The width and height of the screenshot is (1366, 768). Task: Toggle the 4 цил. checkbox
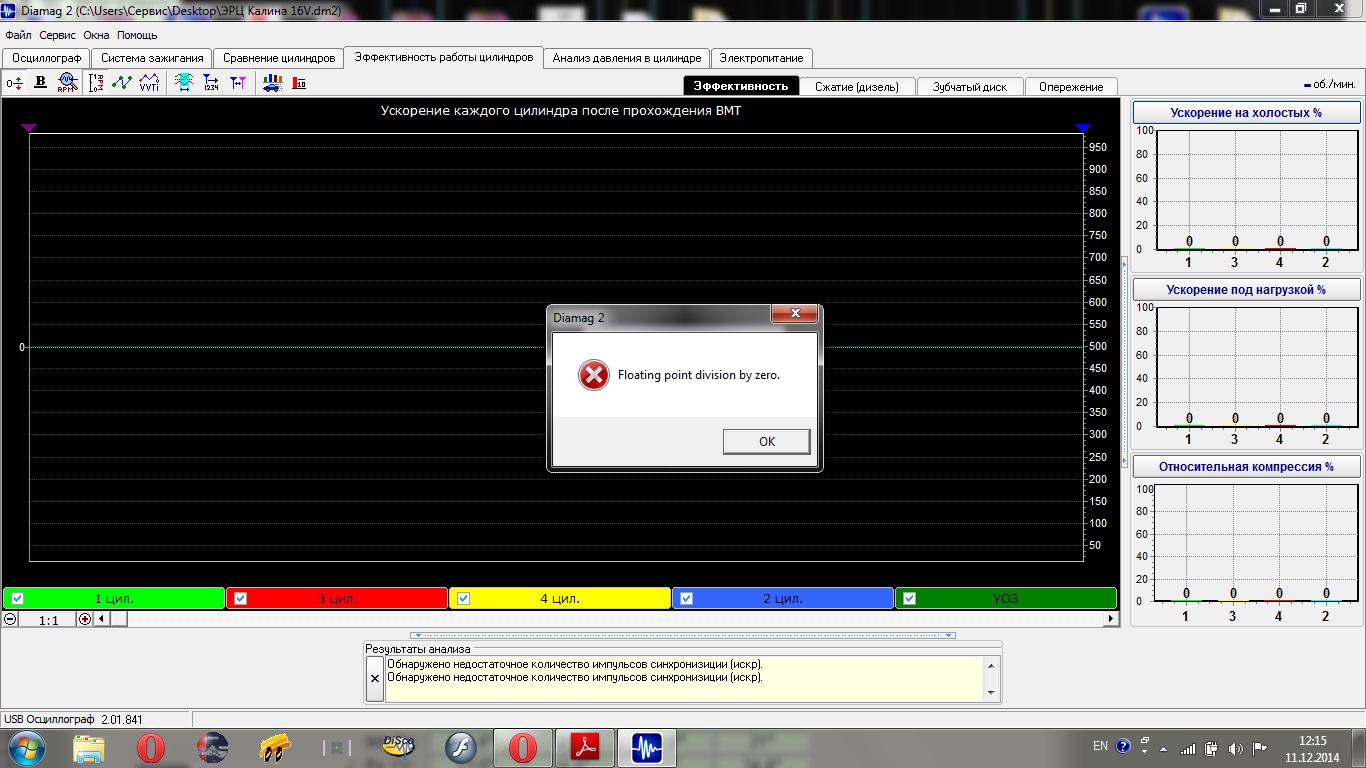click(x=463, y=599)
